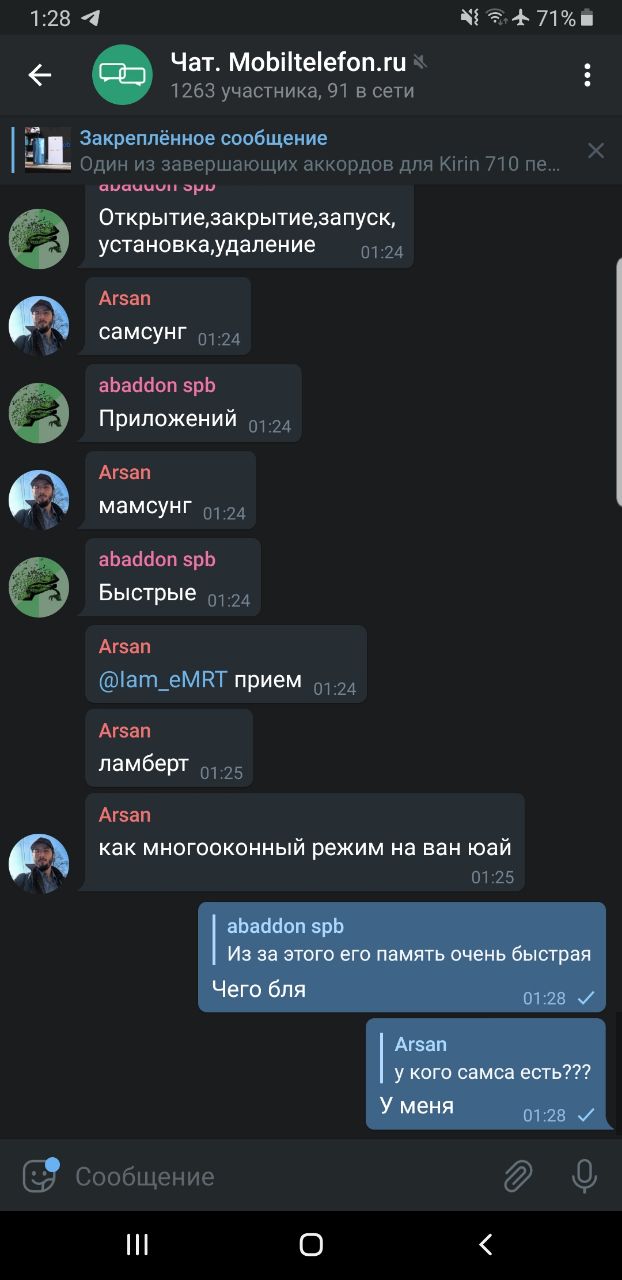Tap the microphone voice message icon

[x=584, y=1177]
